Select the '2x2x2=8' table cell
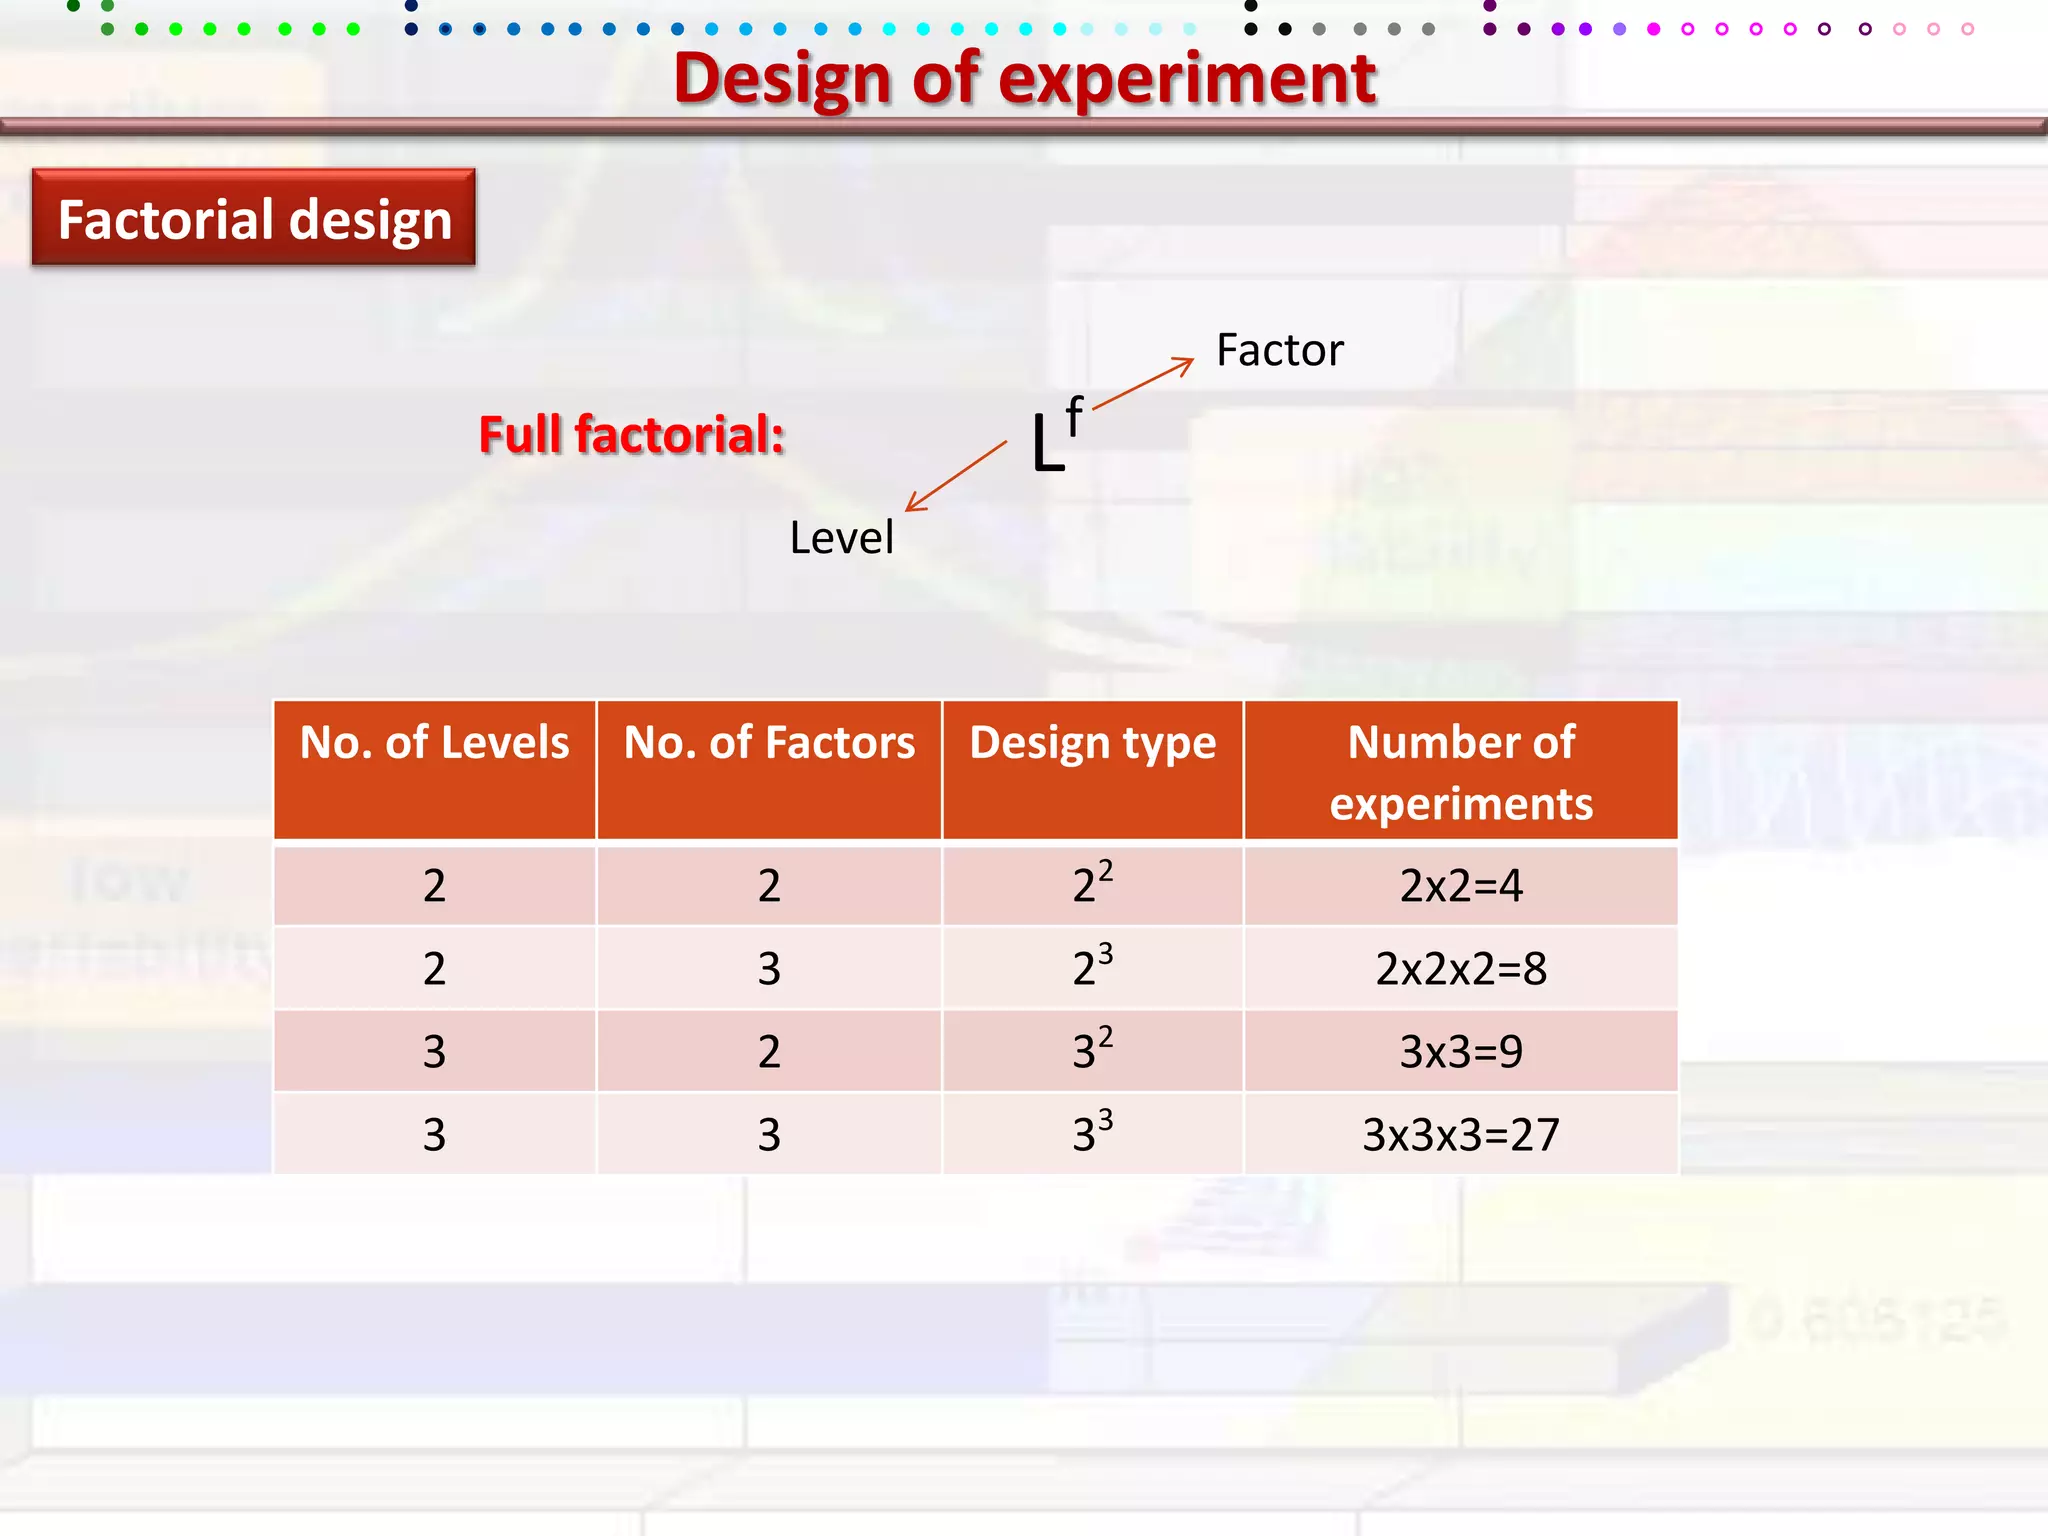2048x1536 pixels. tap(1461, 968)
